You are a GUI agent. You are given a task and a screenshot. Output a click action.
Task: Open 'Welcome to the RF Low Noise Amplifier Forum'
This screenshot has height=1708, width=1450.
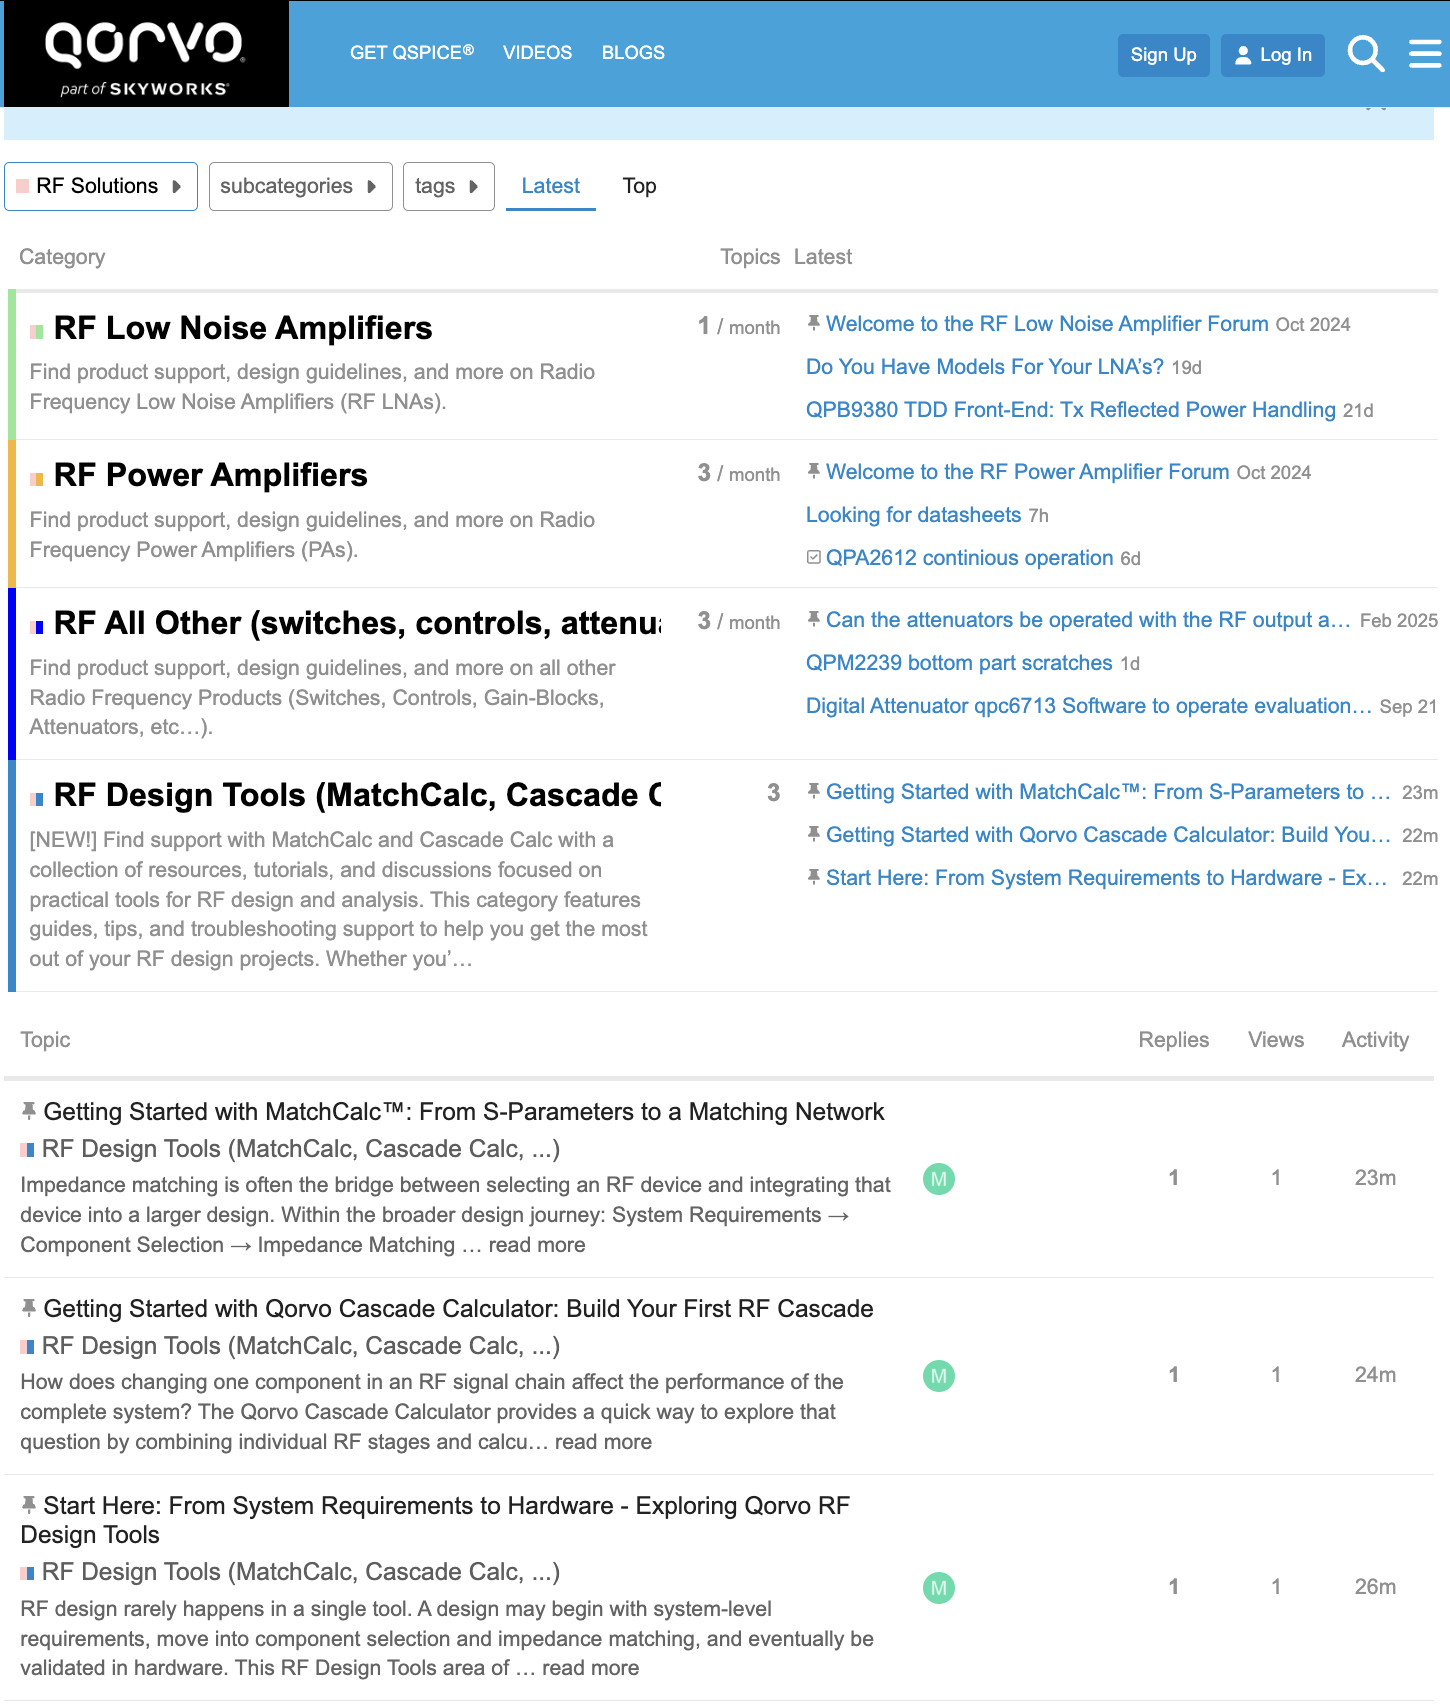point(1047,324)
